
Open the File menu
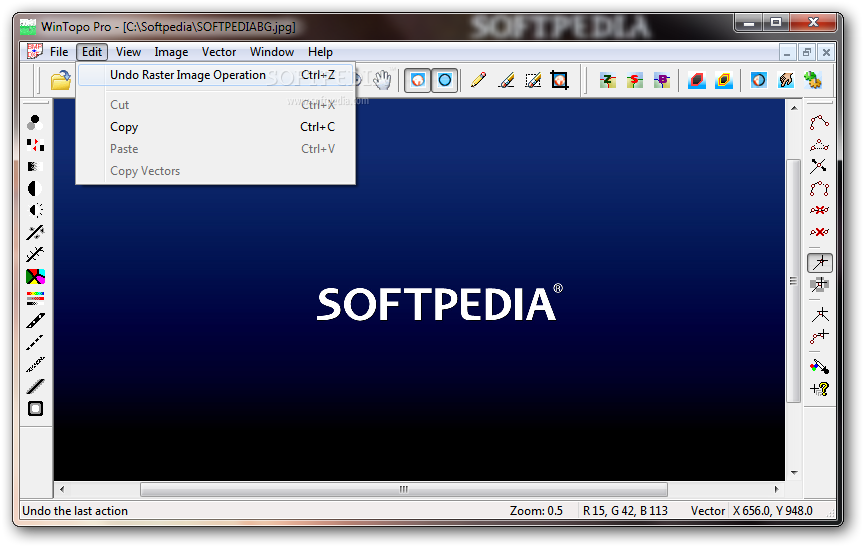pyautogui.click(x=59, y=52)
